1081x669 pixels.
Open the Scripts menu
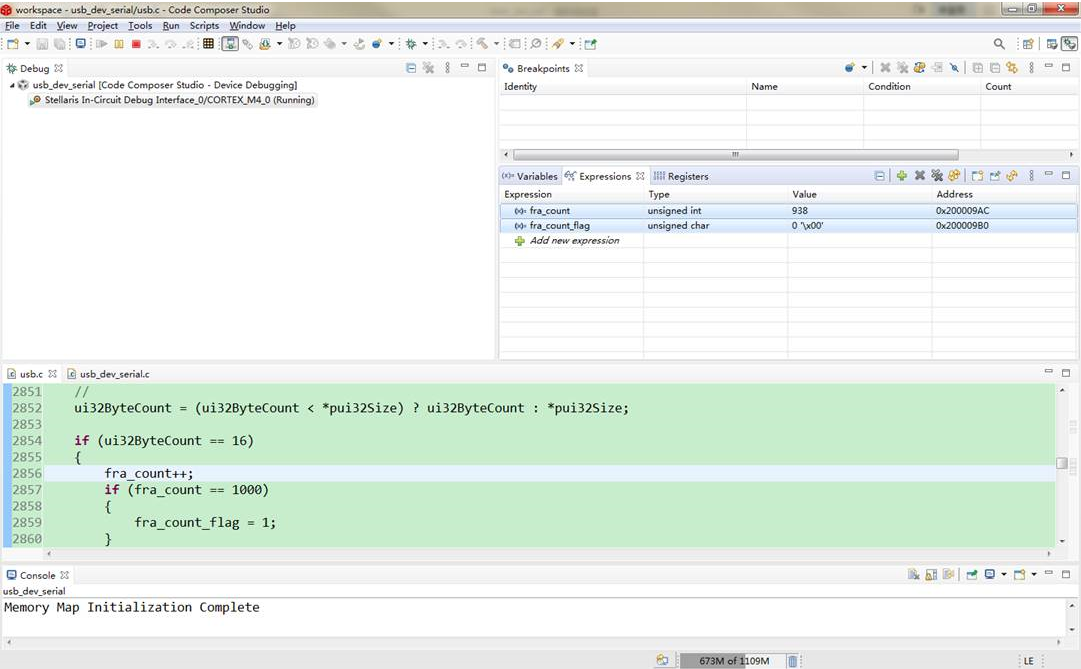point(204,25)
